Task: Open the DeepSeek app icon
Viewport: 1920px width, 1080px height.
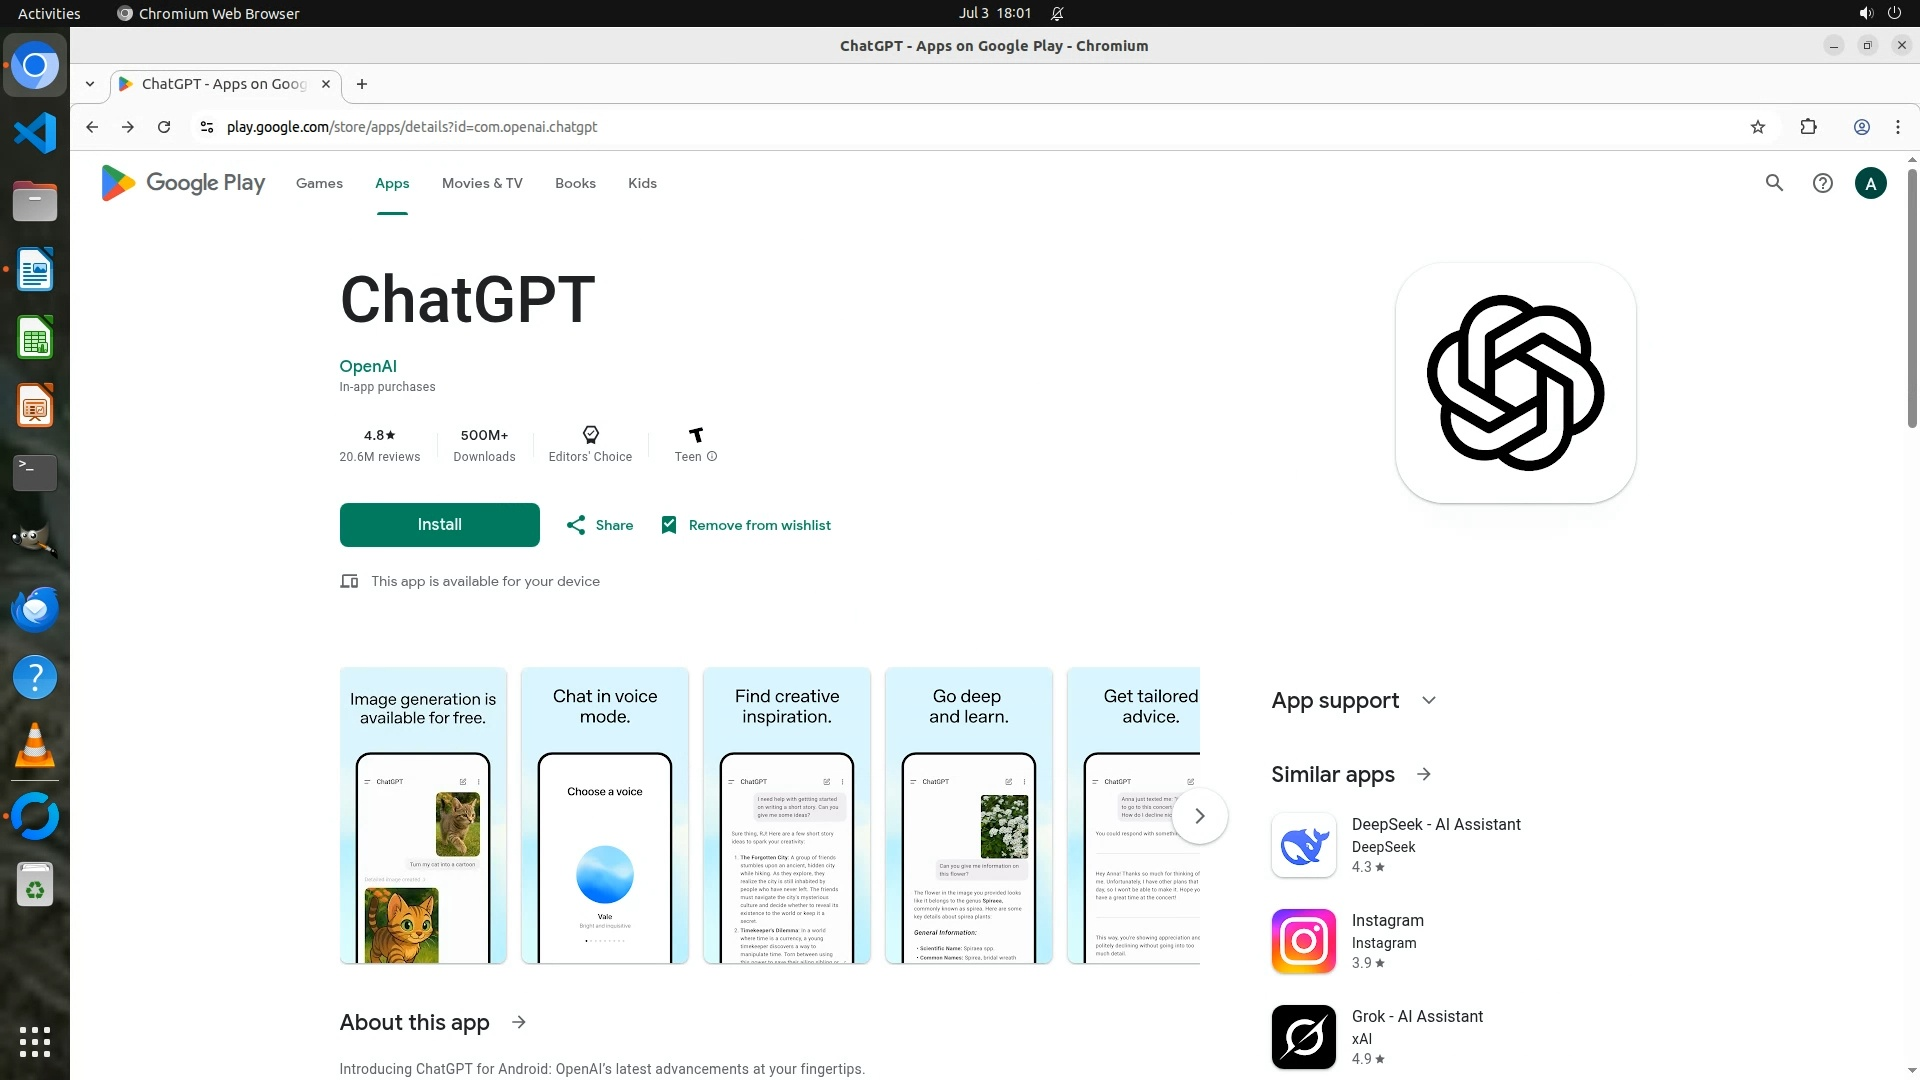Action: pyautogui.click(x=1303, y=845)
